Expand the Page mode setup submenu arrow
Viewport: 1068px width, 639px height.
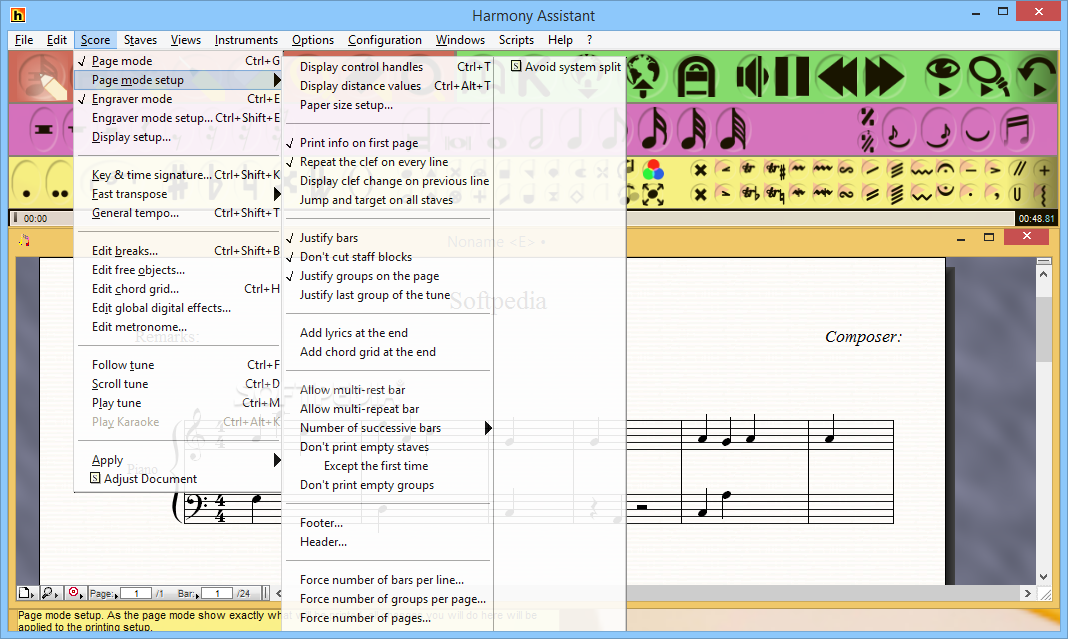pos(277,80)
